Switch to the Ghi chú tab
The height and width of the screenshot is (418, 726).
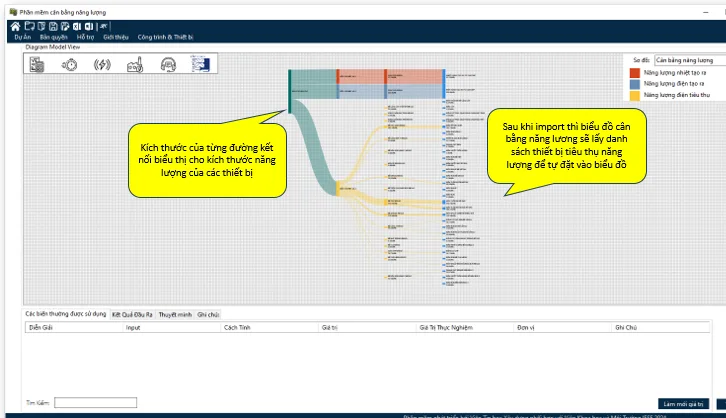point(208,315)
